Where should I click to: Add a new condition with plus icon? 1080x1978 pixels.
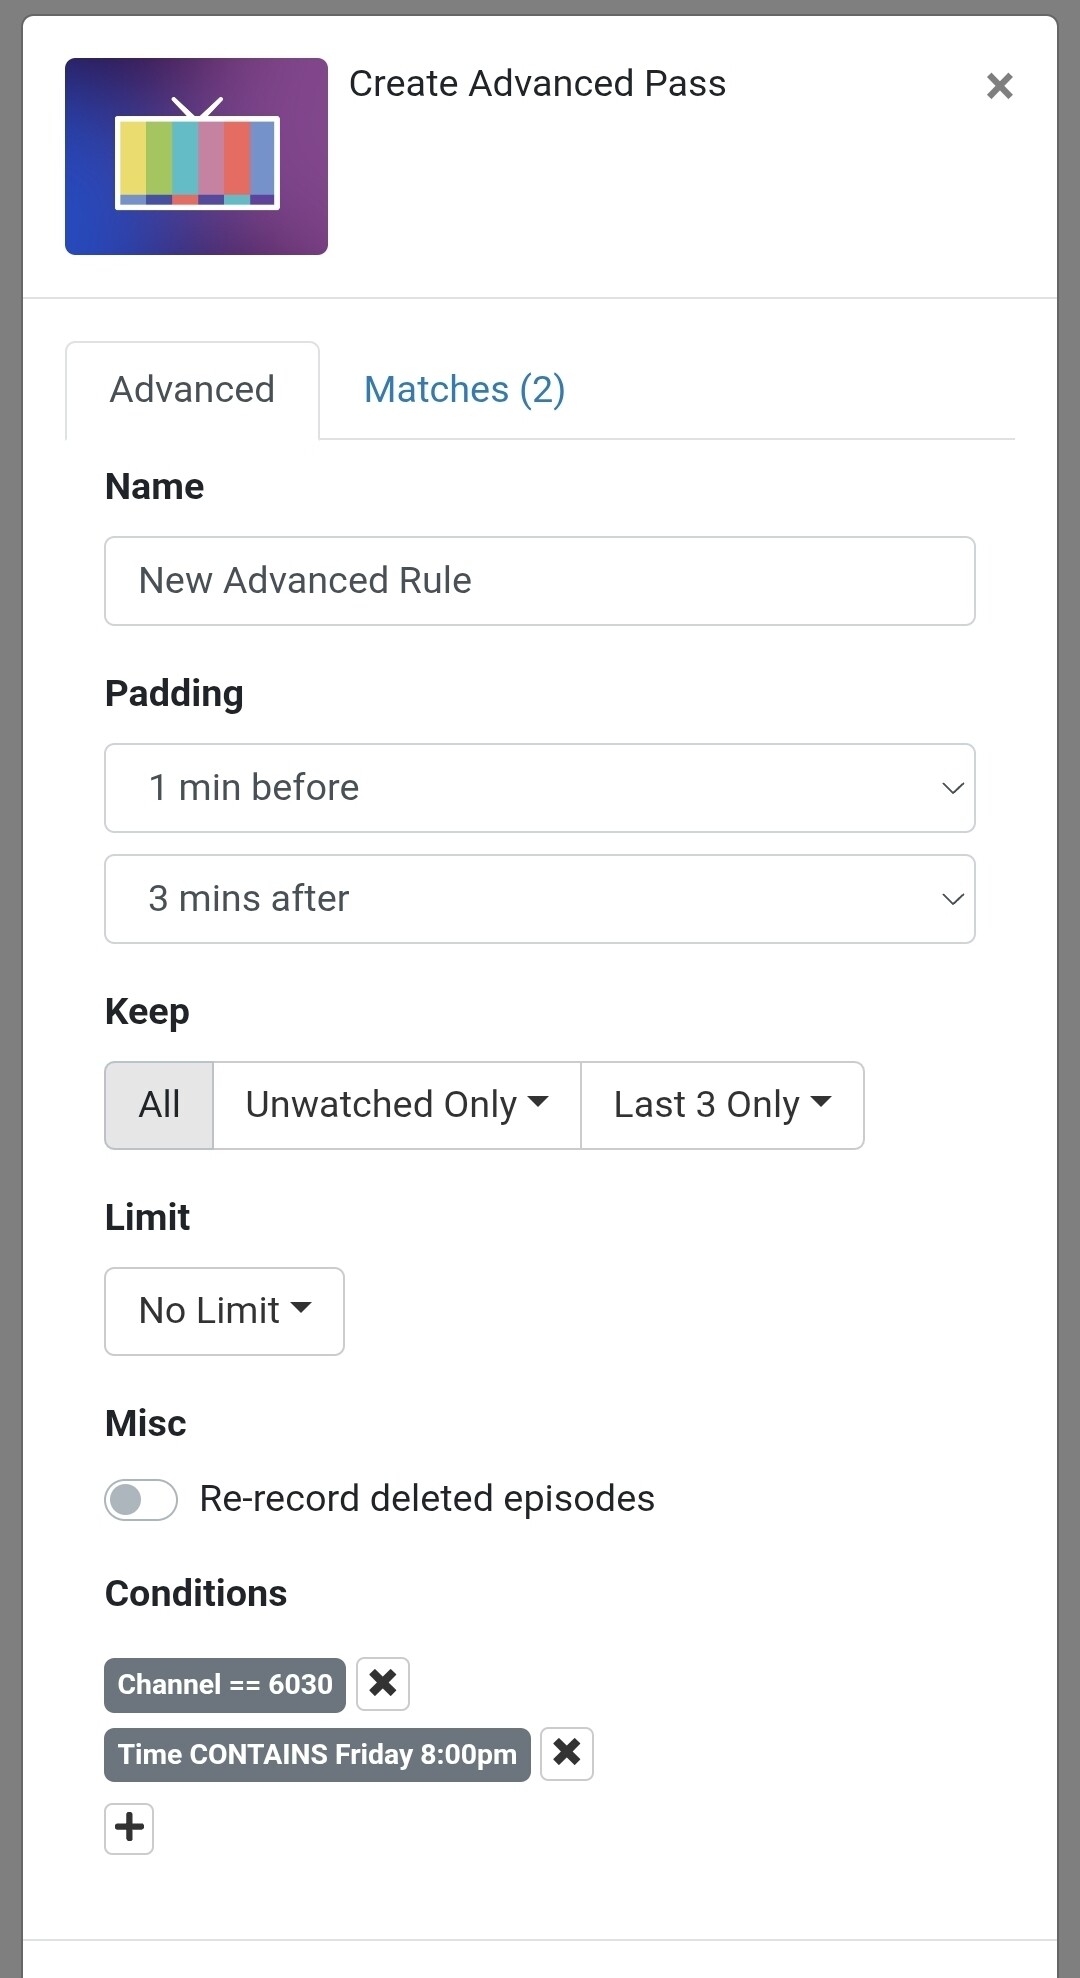coord(129,1828)
